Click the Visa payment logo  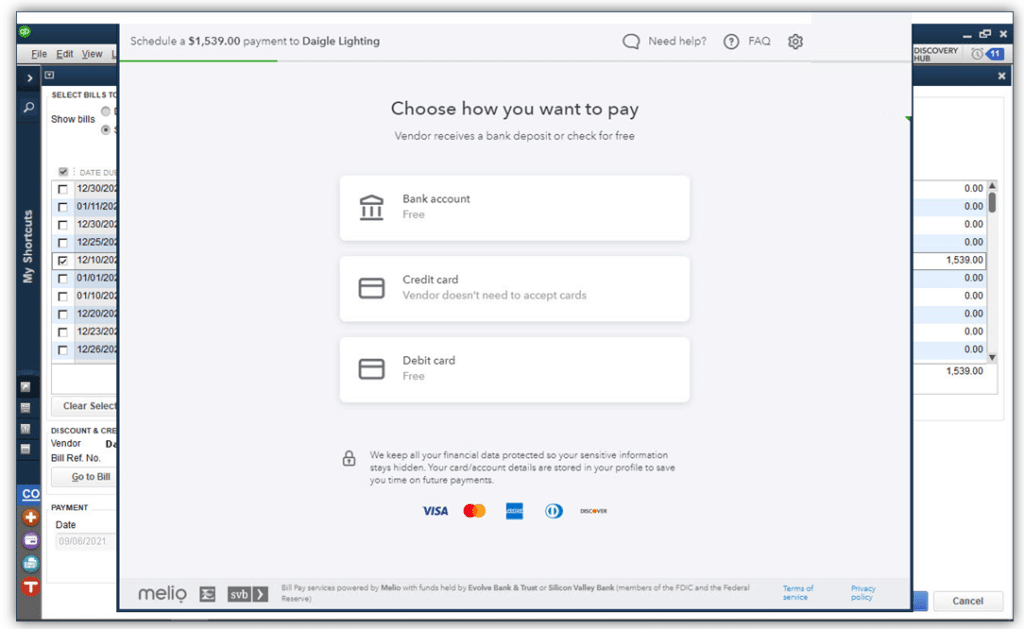(x=435, y=510)
